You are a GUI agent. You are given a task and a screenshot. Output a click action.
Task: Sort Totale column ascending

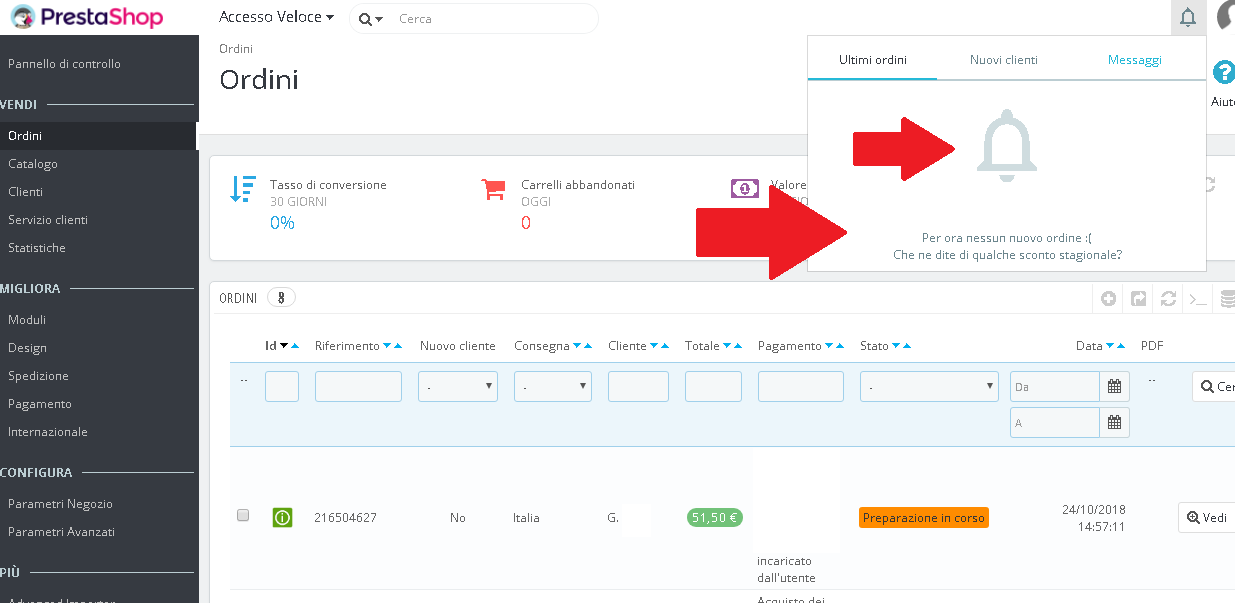pyautogui.click(x=738, y=346)
